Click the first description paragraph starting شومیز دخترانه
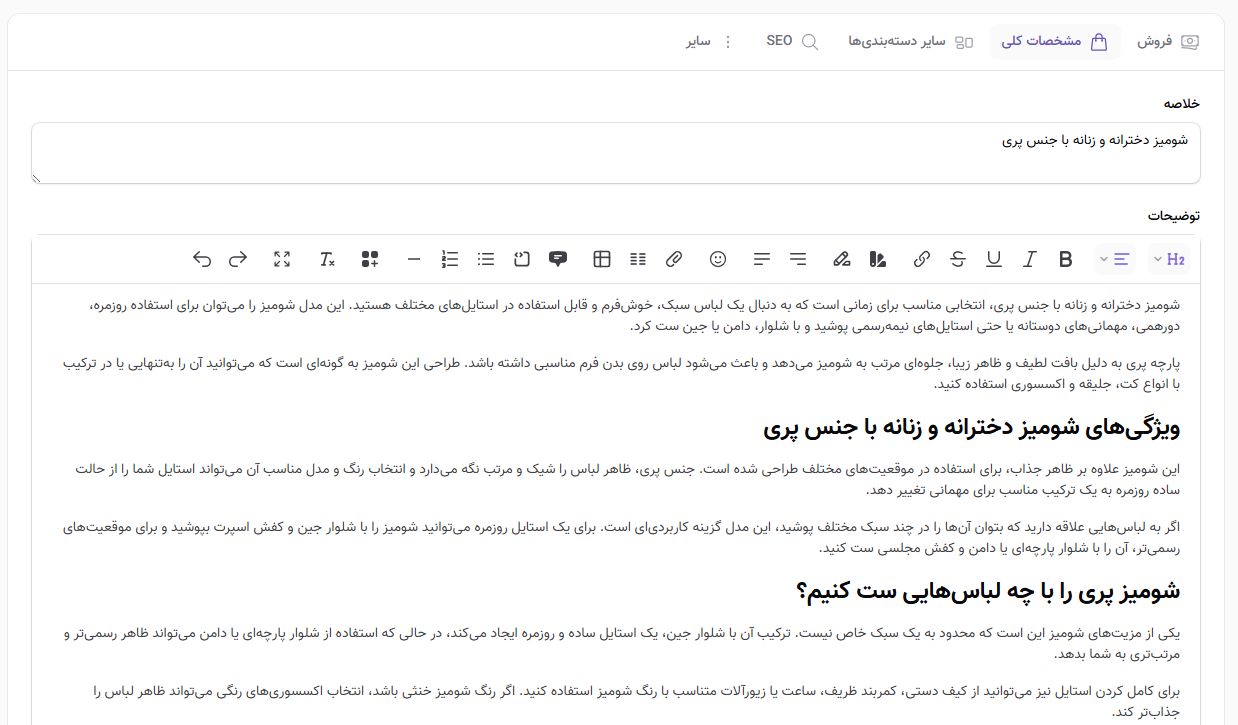This screenshot has height=725, width=1238. tap(635, 315)
